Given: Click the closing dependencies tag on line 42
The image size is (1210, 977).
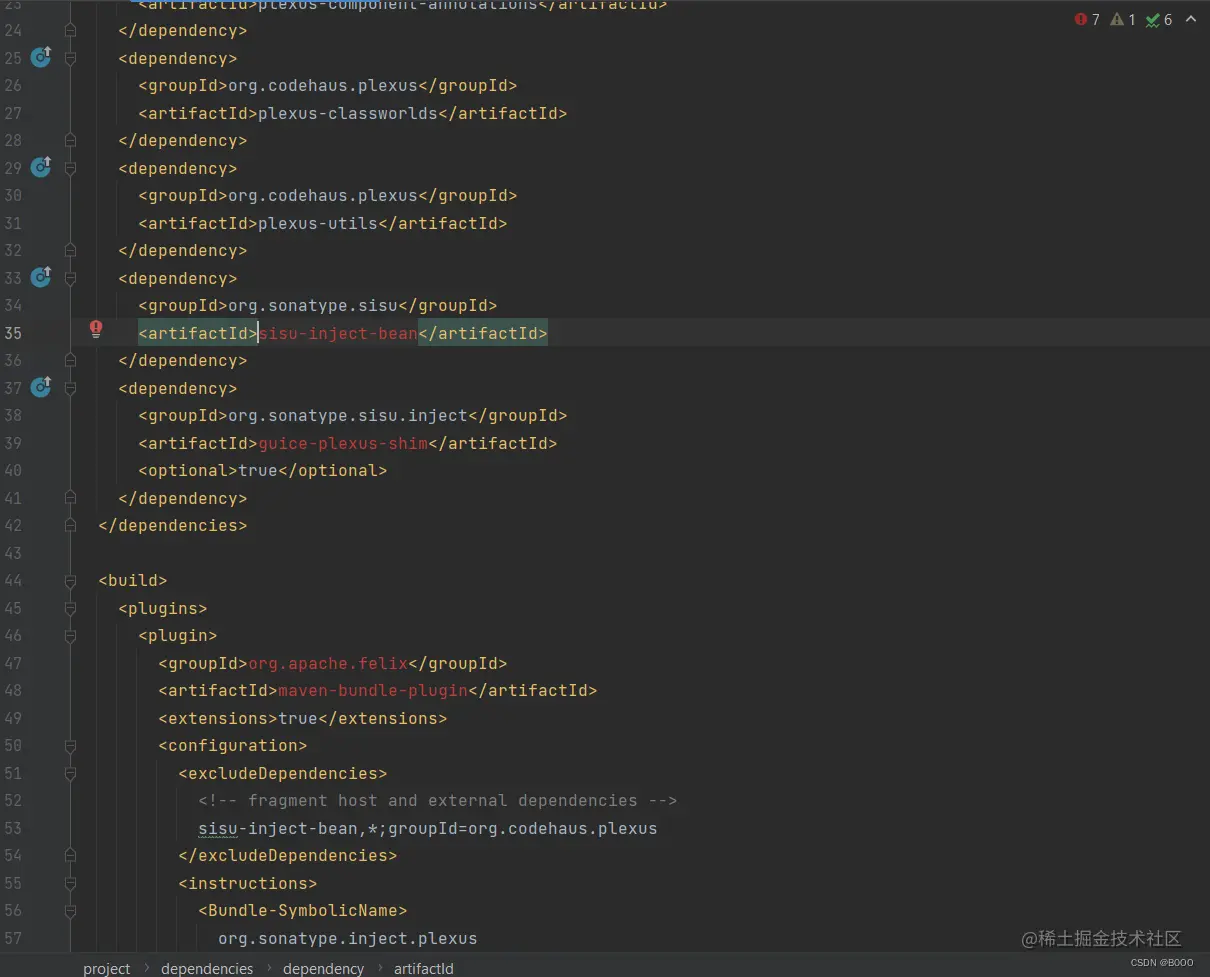Looking at the screenshot, I should click(172, 525).
